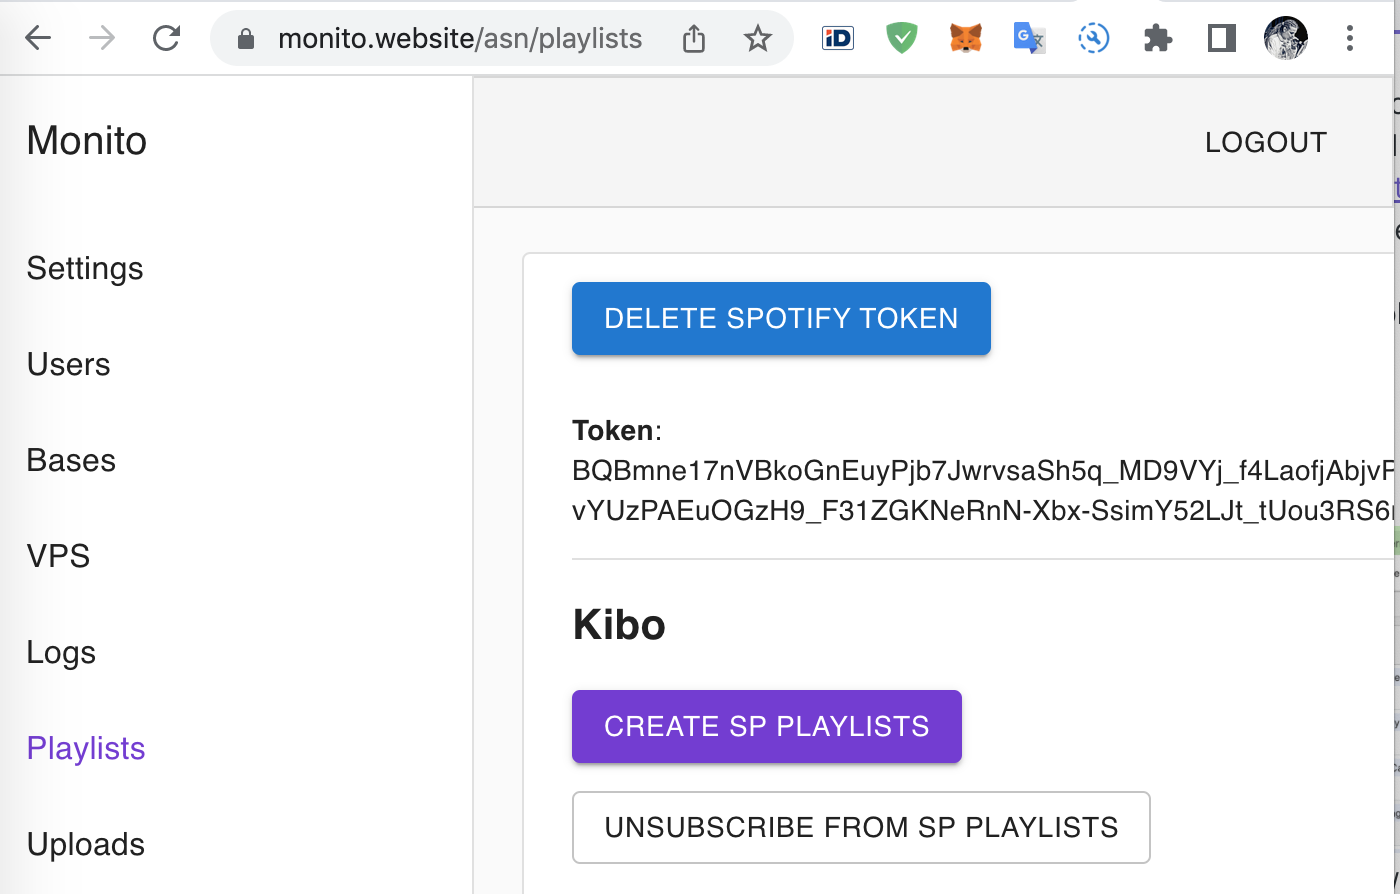Open the green shield adblock extension

click(x=902, y=39)
